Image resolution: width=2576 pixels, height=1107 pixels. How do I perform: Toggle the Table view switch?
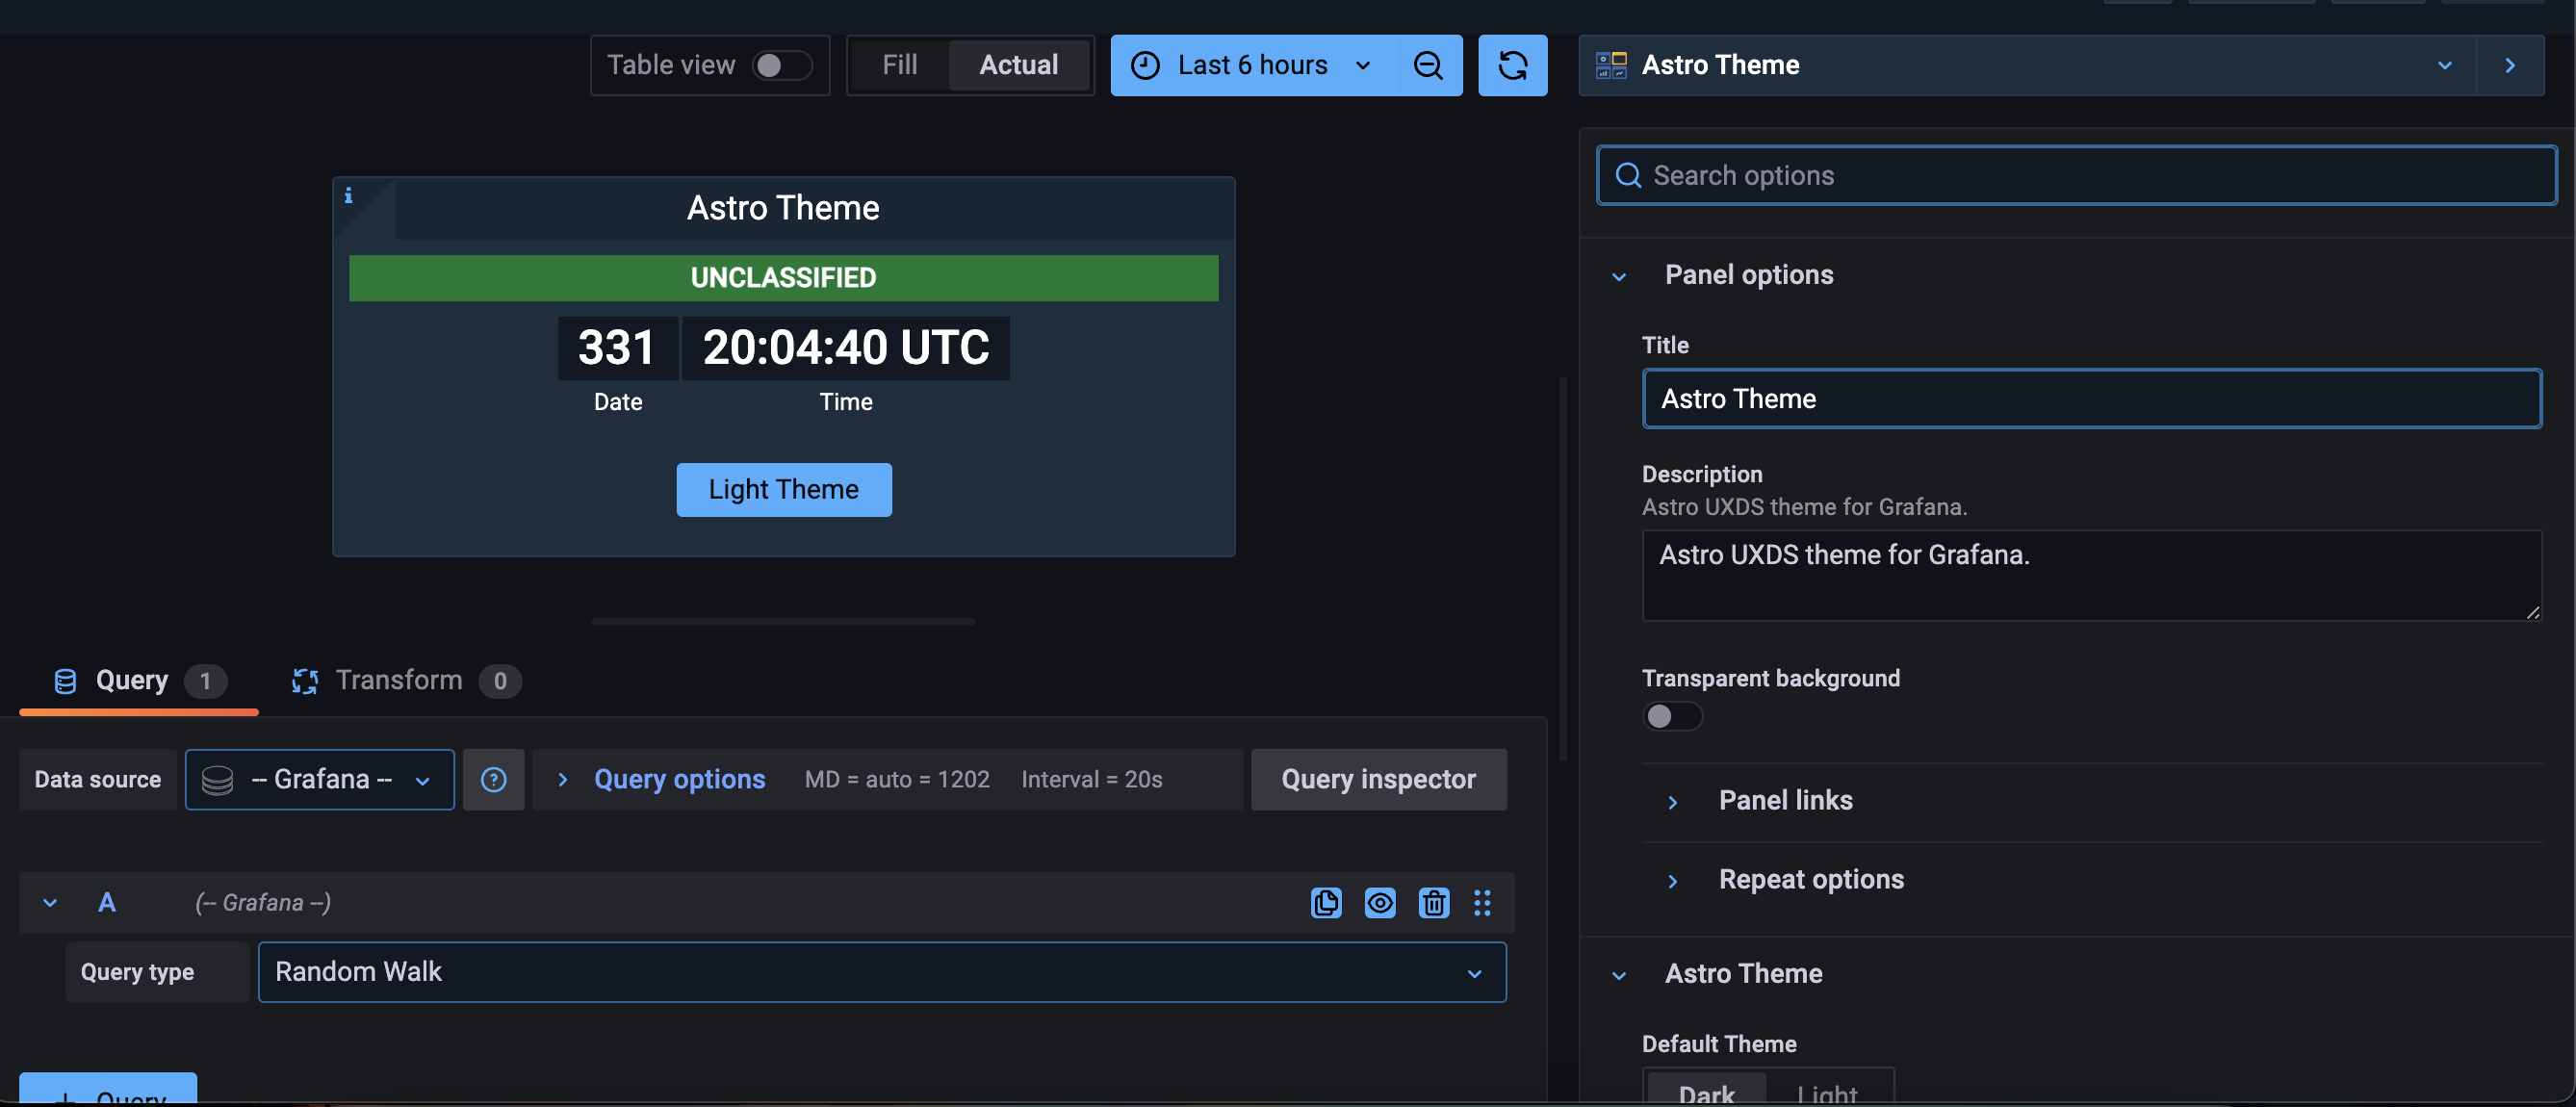pyautogui.click(x=780, y=65)
